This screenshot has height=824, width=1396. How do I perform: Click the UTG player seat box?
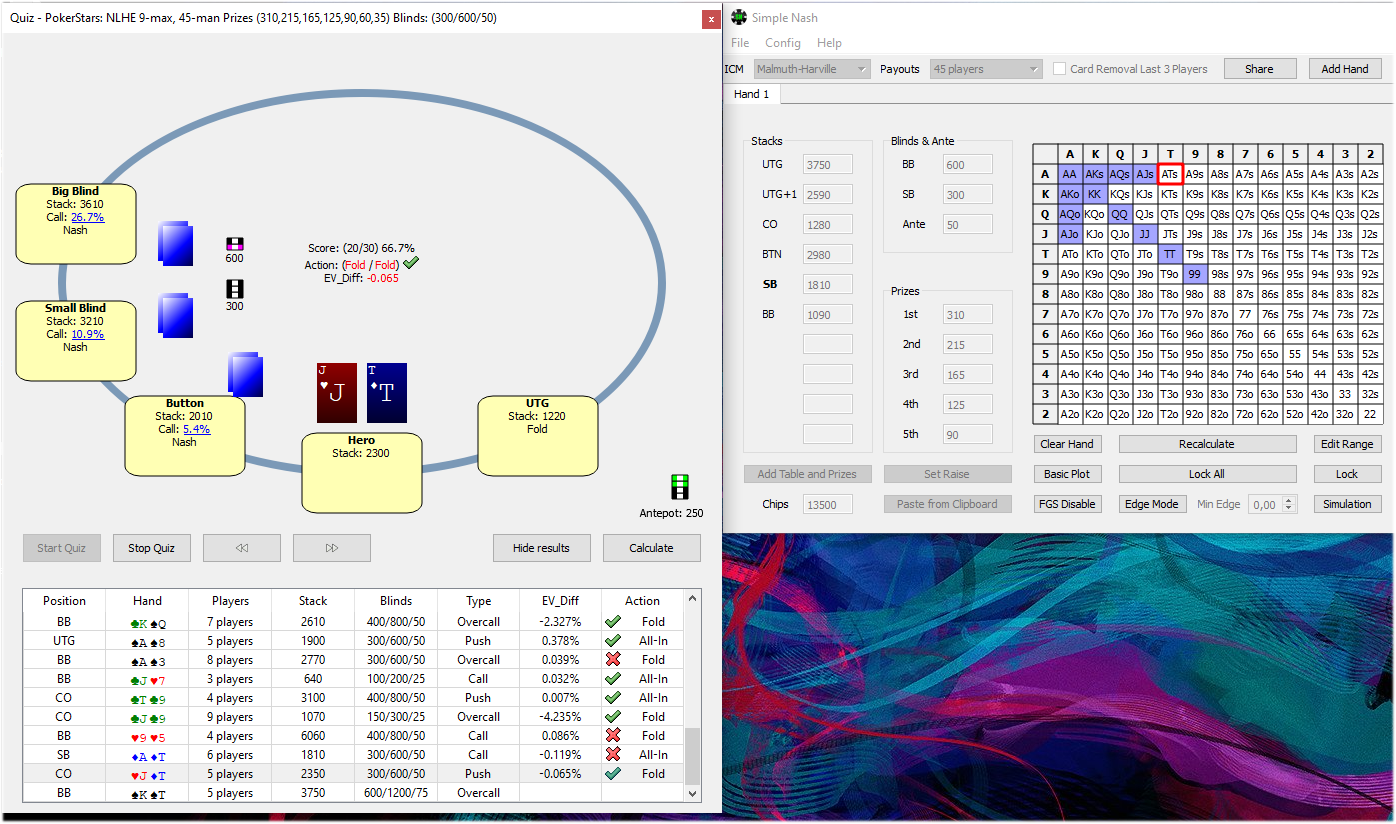[x=537, y=436]
